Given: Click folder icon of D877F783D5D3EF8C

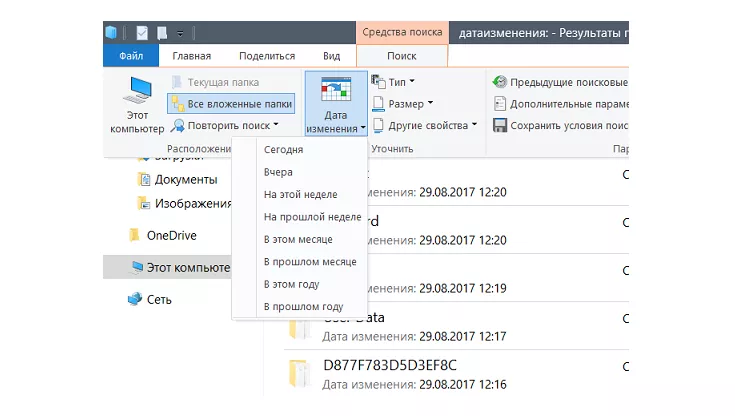Looking at the screenshot, I should (x=299, y=373).
